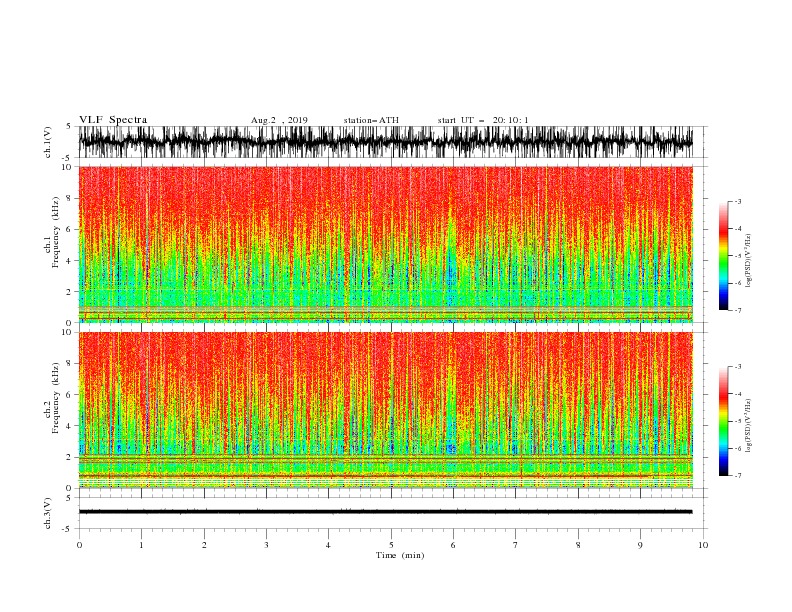This screenshot has width=792, height=612.
Task: Click the "VLF Spectra" plot title
Action: click(x=113, y=120)
